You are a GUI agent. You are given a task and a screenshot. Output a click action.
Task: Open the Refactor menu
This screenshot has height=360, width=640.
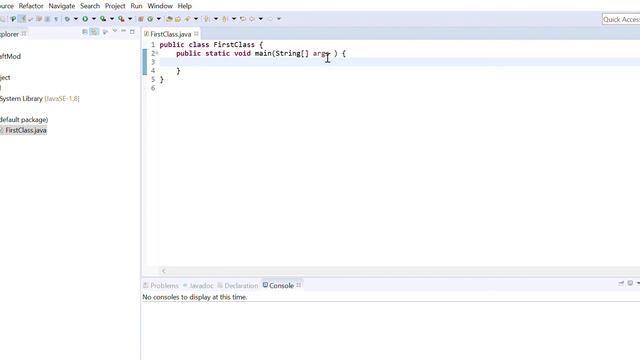31,6
